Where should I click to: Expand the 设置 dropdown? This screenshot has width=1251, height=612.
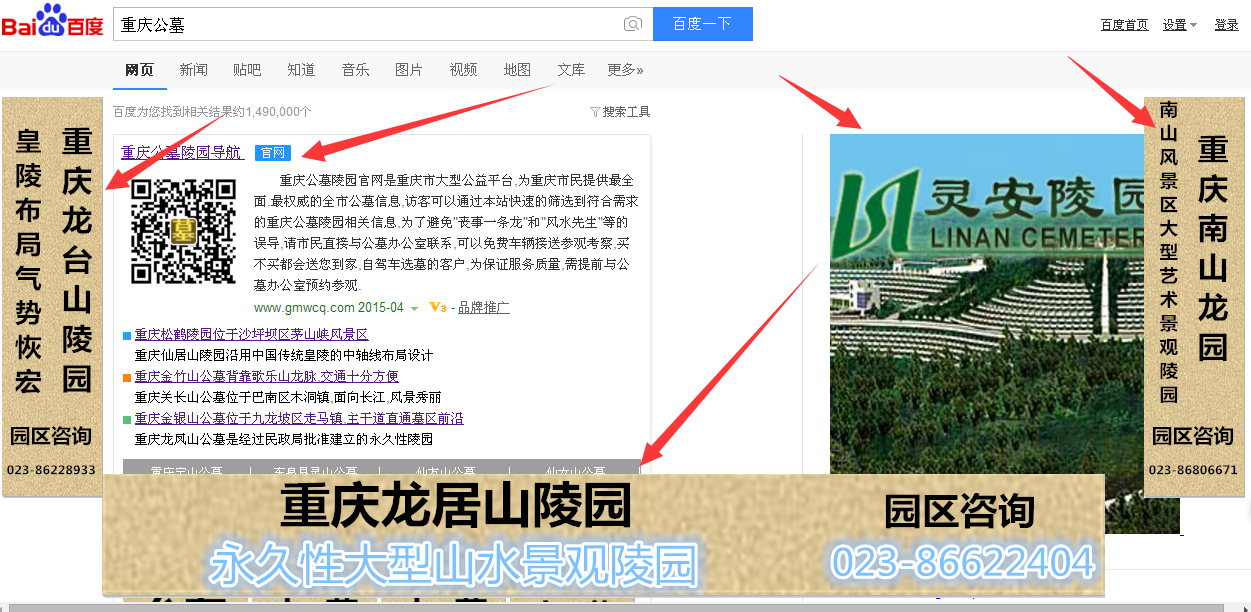click(1180, 25)
